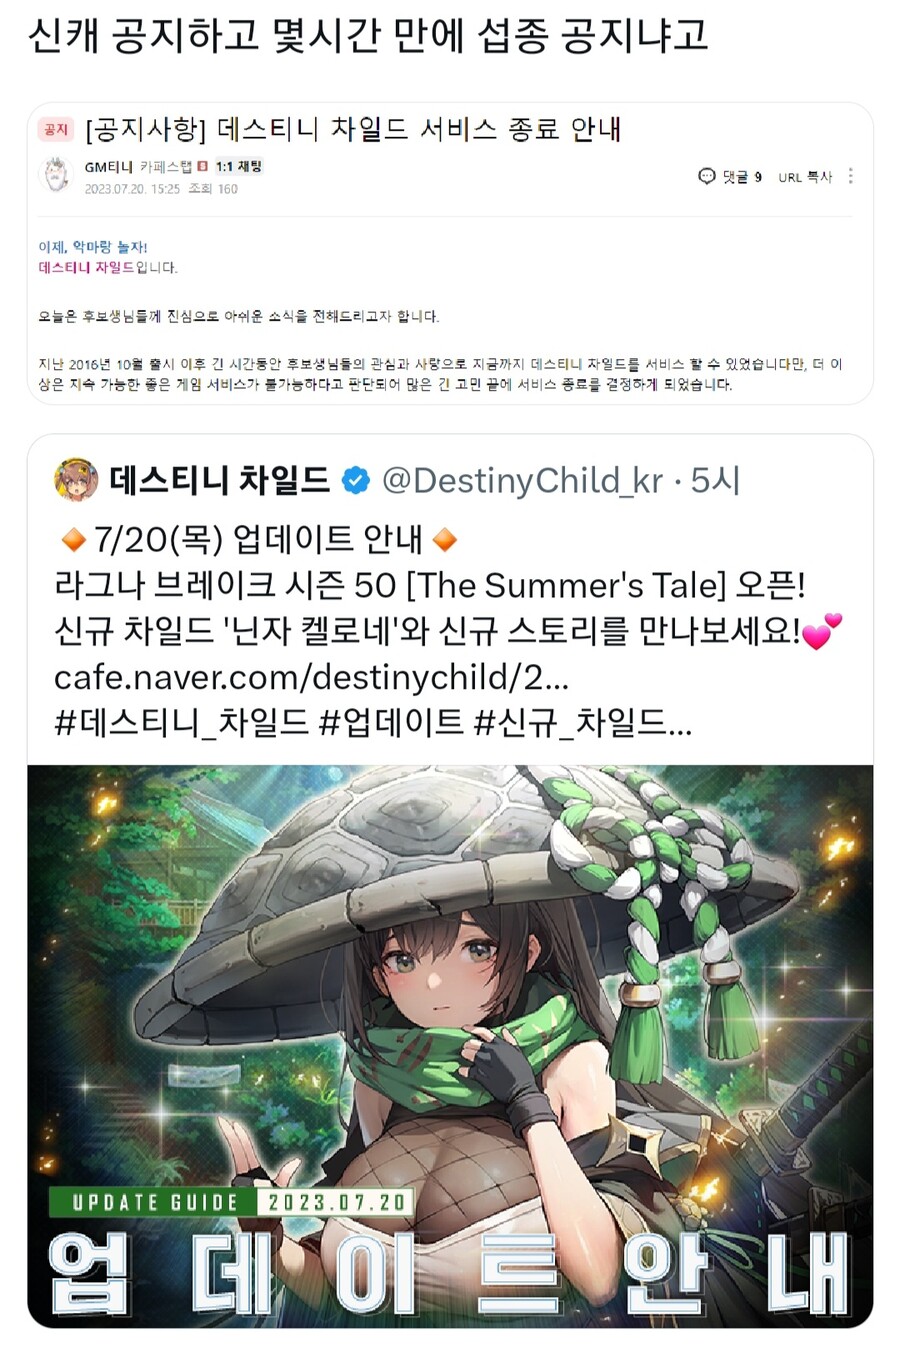This screenshot has width=900, height=1353.
Task: Click the 데스티니 차일드 account display name
Action: pos(220,481)
